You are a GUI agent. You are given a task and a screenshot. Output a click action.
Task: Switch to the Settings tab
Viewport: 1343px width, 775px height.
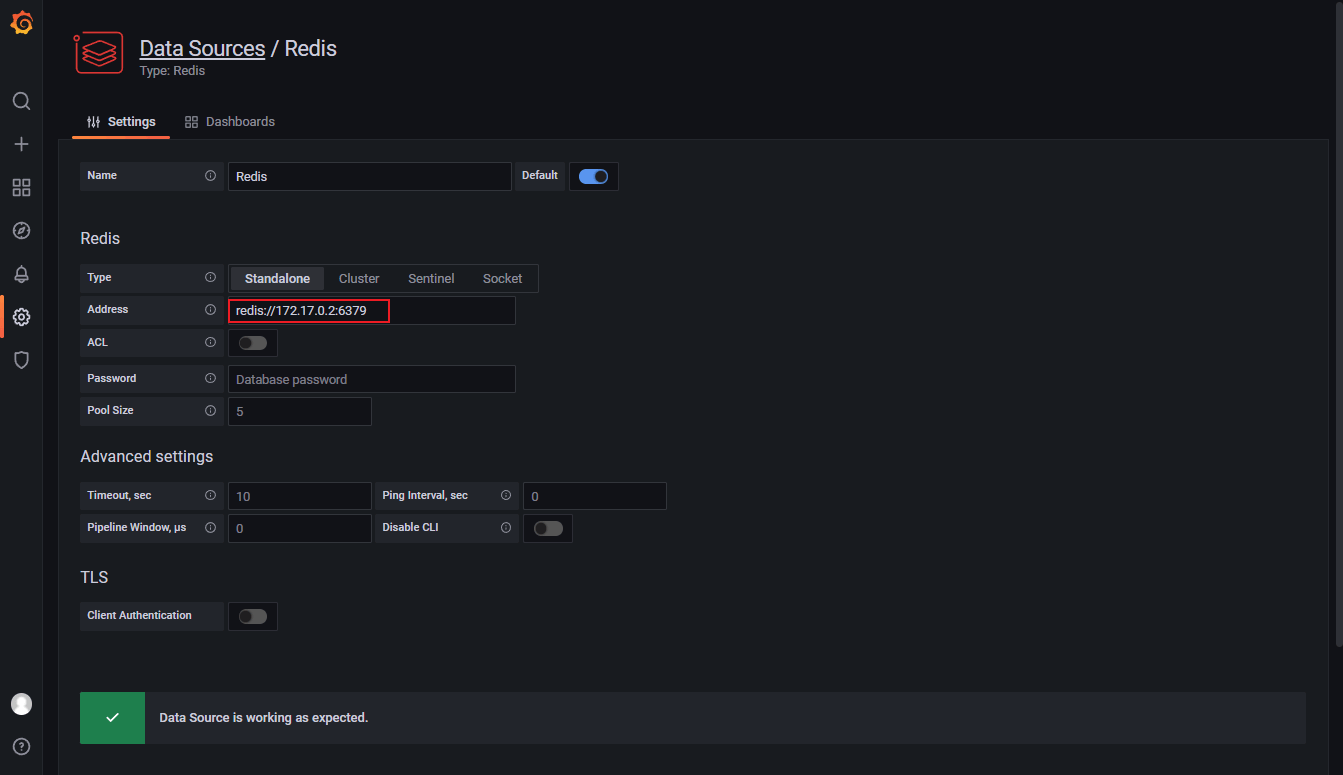tap(121, 121)
